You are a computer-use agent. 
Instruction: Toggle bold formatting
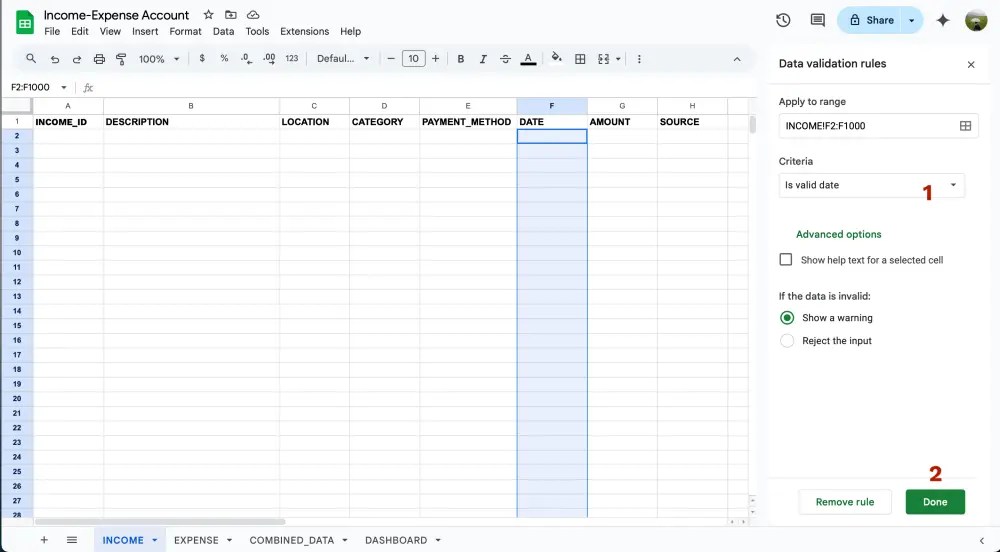[x=461, y=59]
